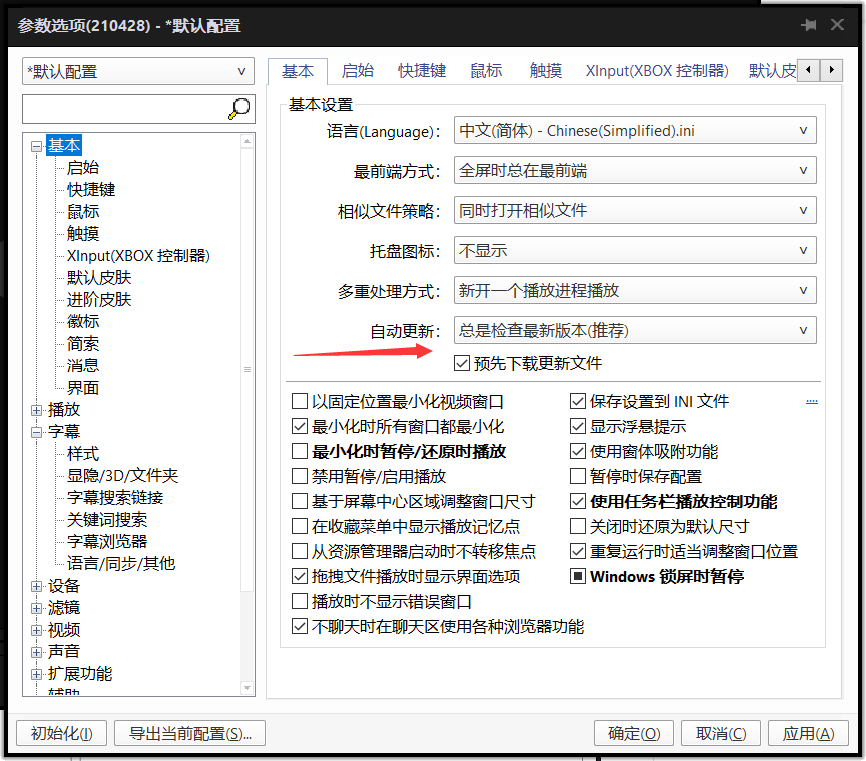Switch to the XInput(XBOX 控制器) tab
The image size is (866, 761).
pyautogui.click(x=657, y=71)
